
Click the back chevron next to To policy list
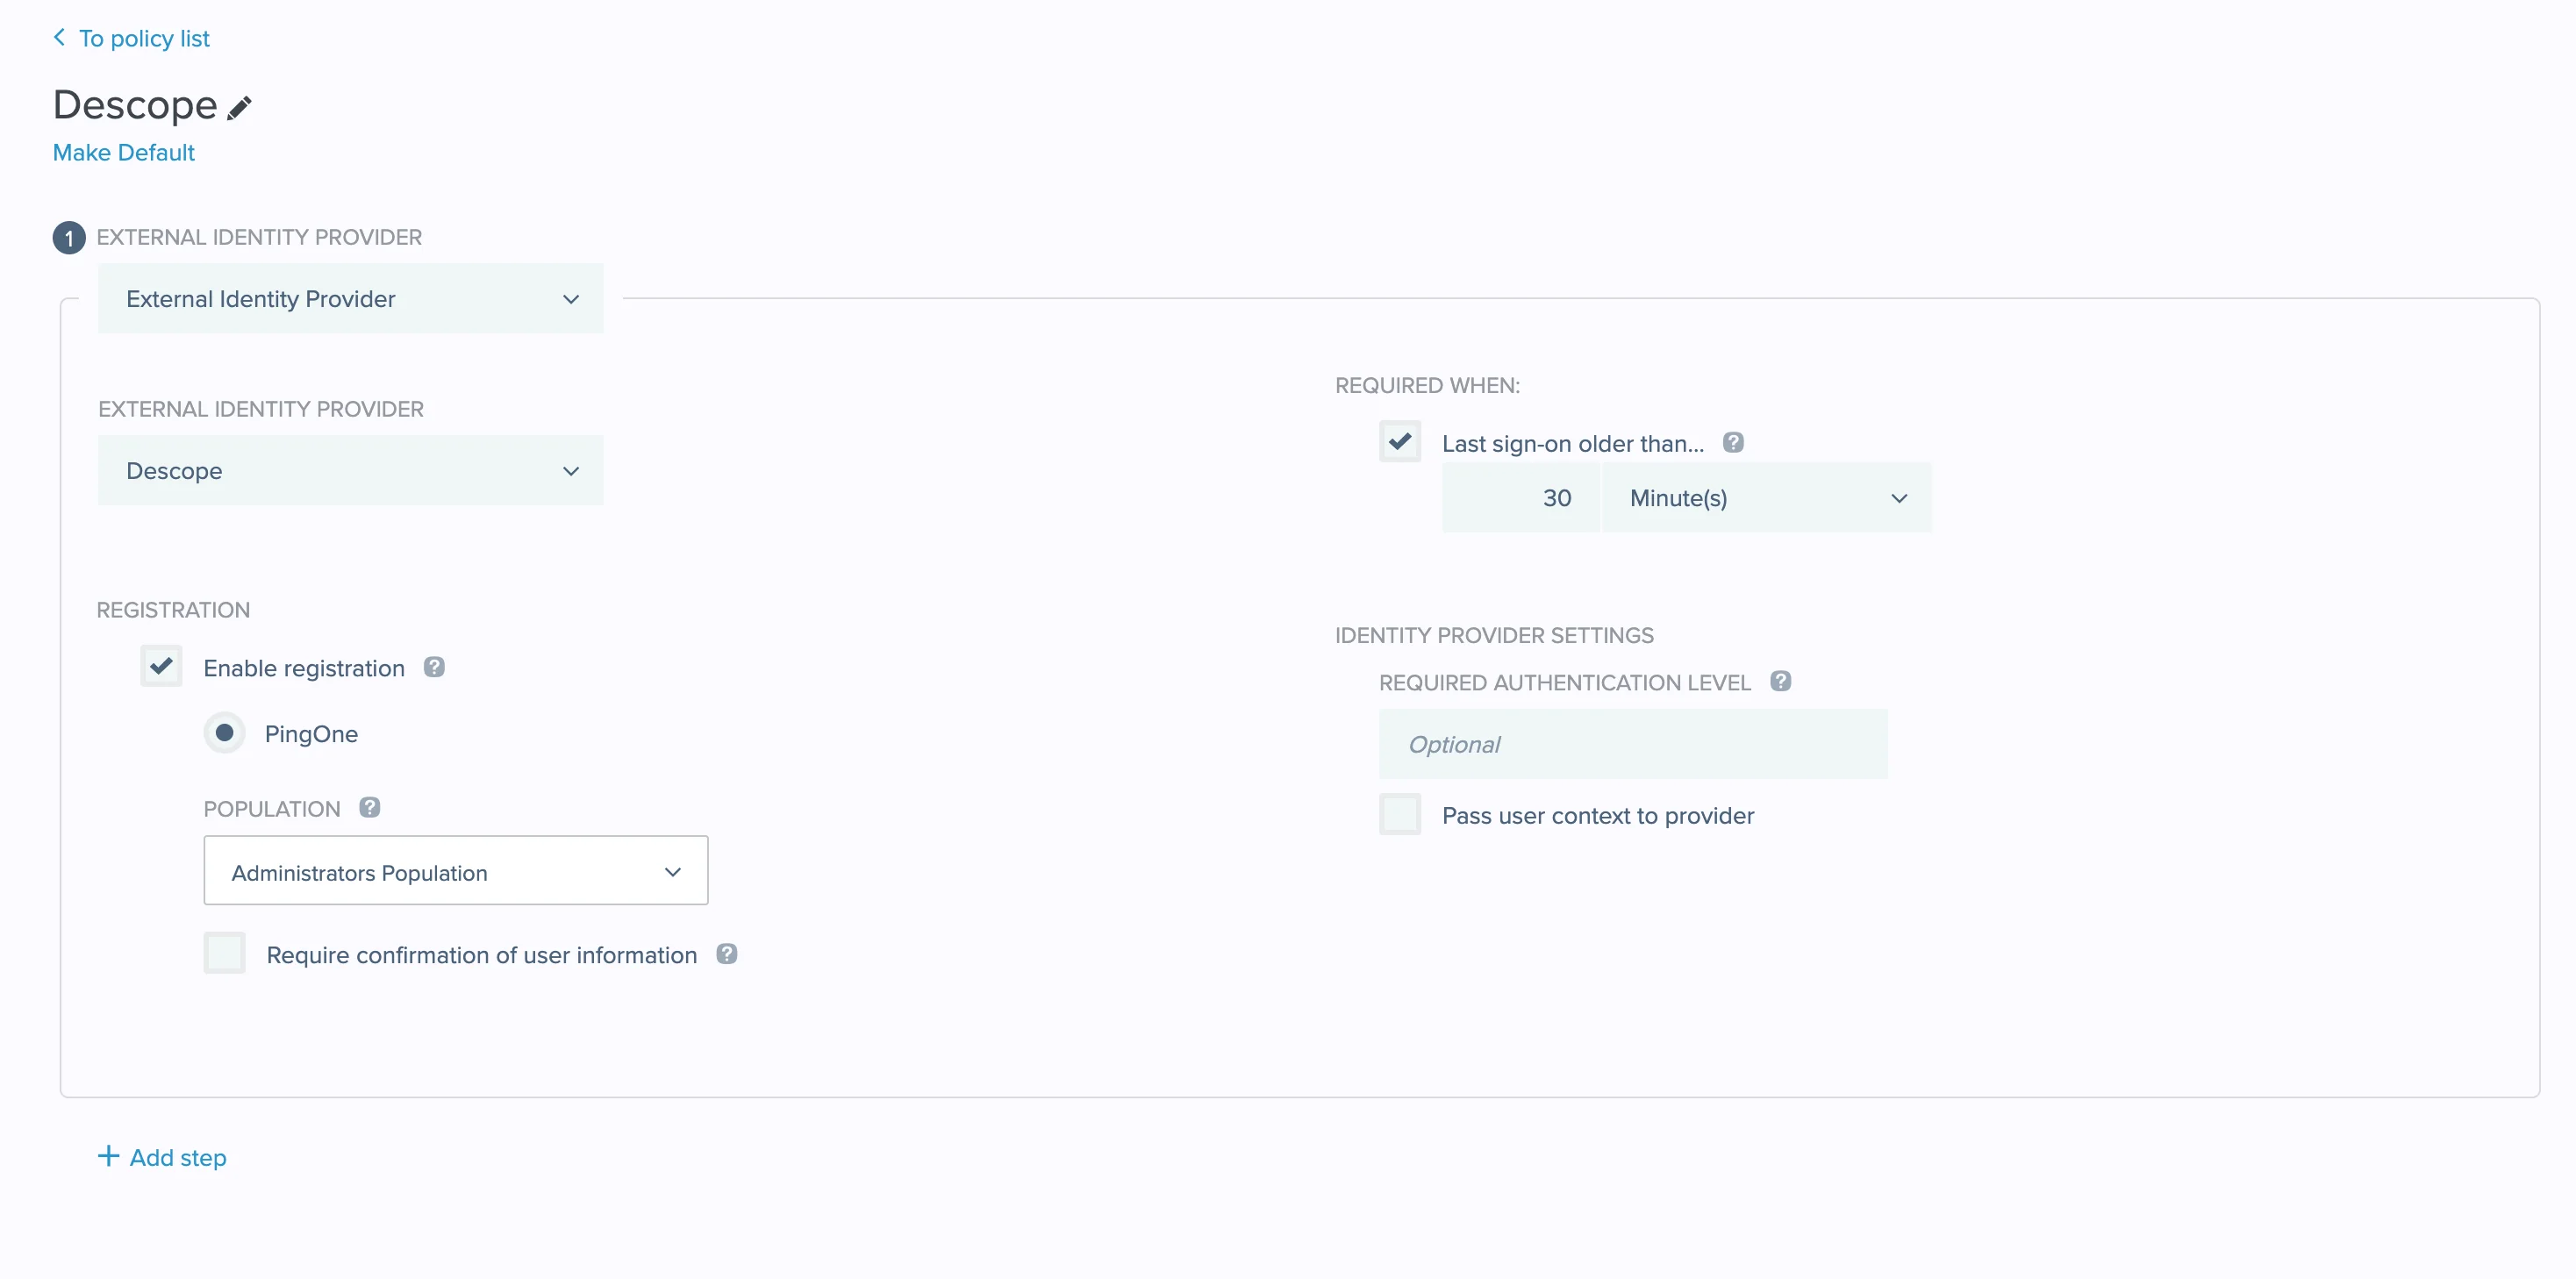[x=59, y=38]
